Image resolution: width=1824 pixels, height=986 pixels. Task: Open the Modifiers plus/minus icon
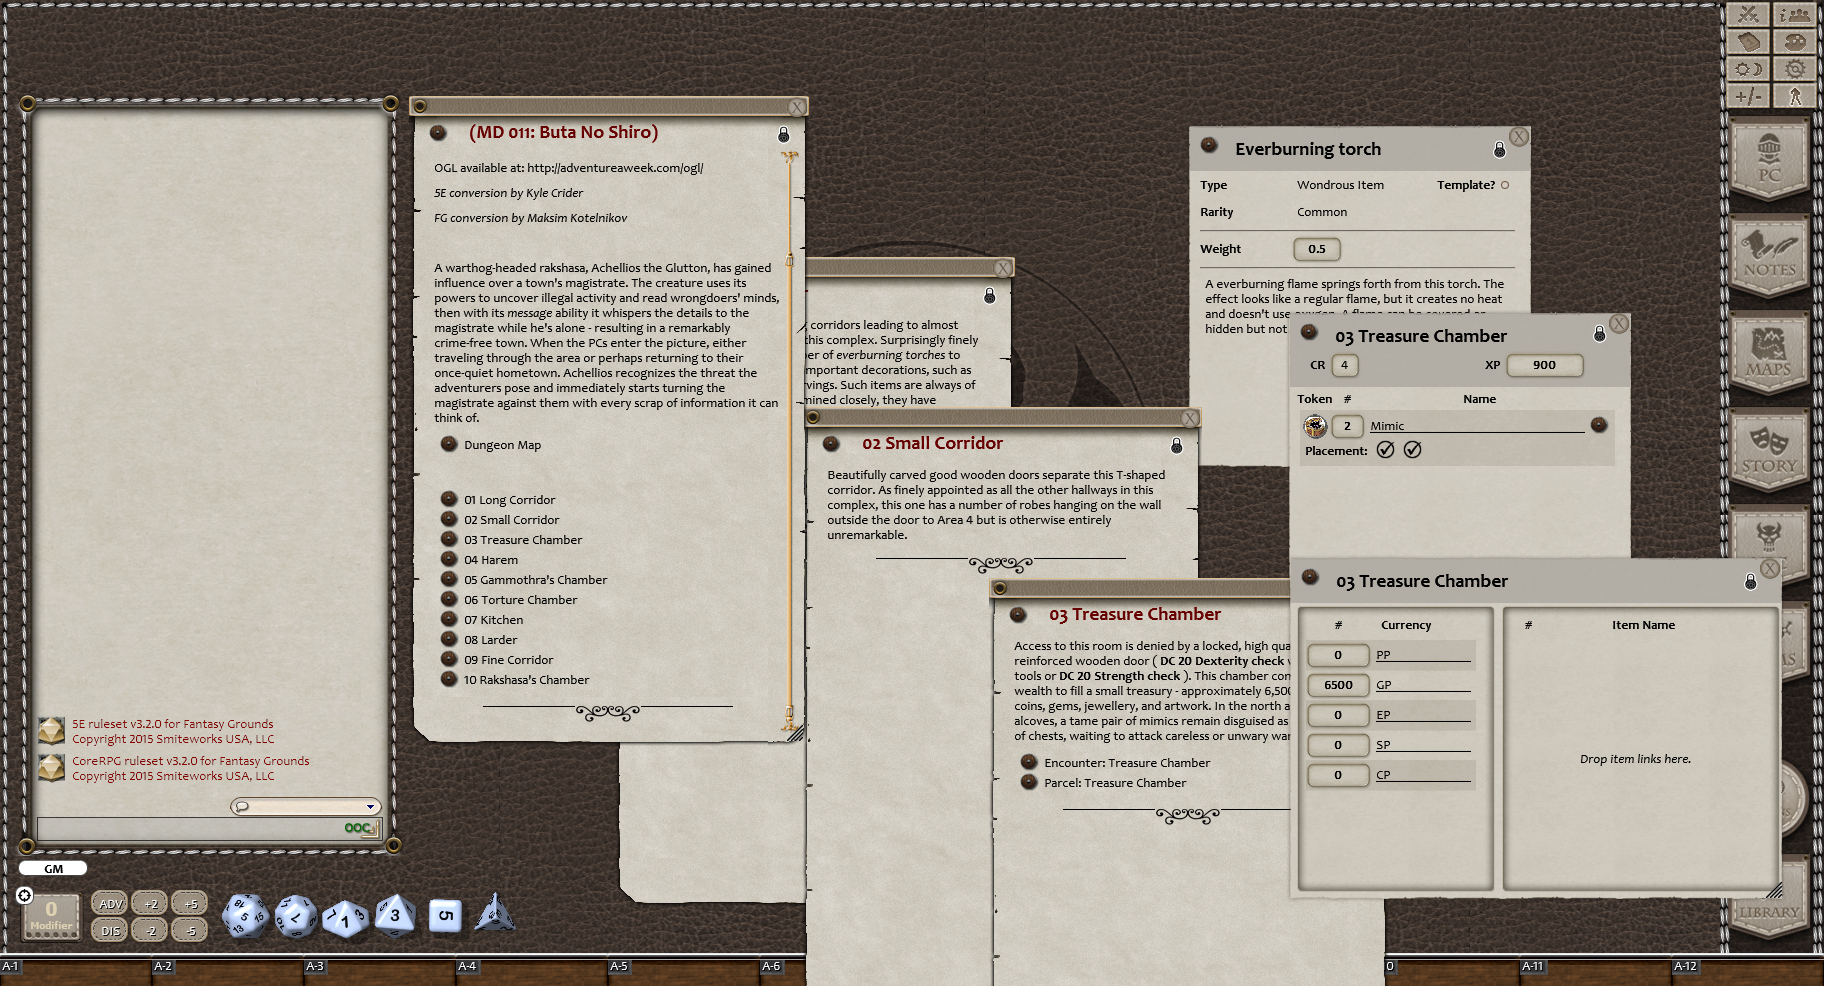1747,96
